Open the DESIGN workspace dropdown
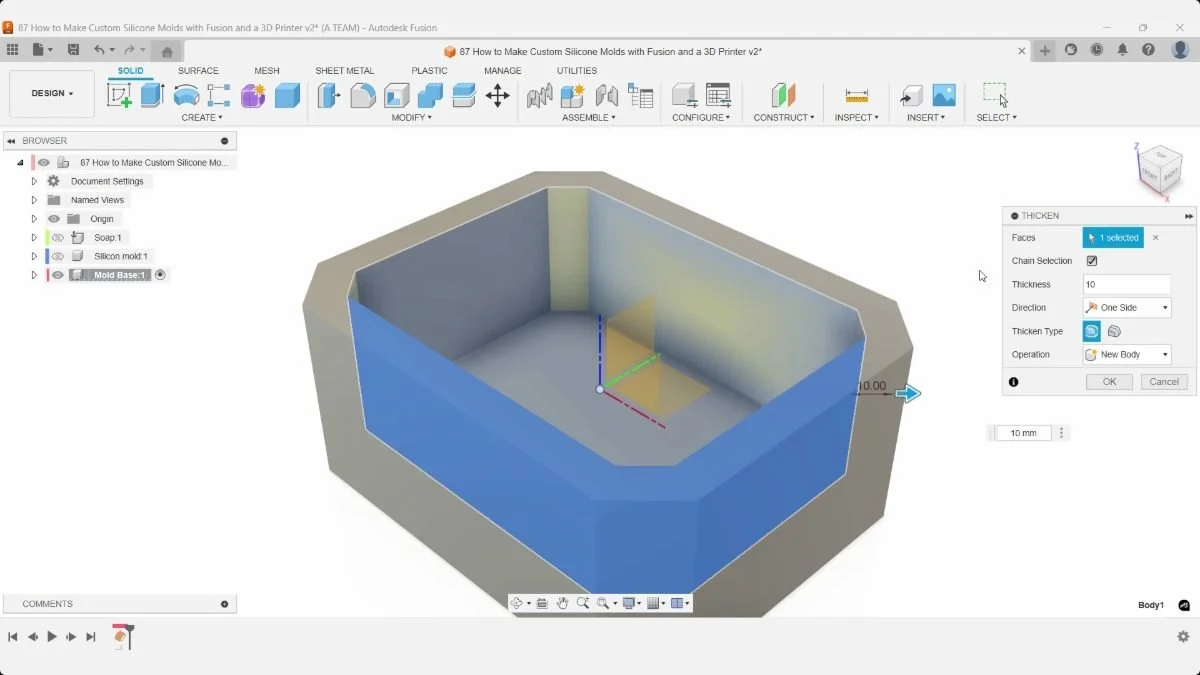Viewport: 1200px width, 675px height. pos(52,94)
